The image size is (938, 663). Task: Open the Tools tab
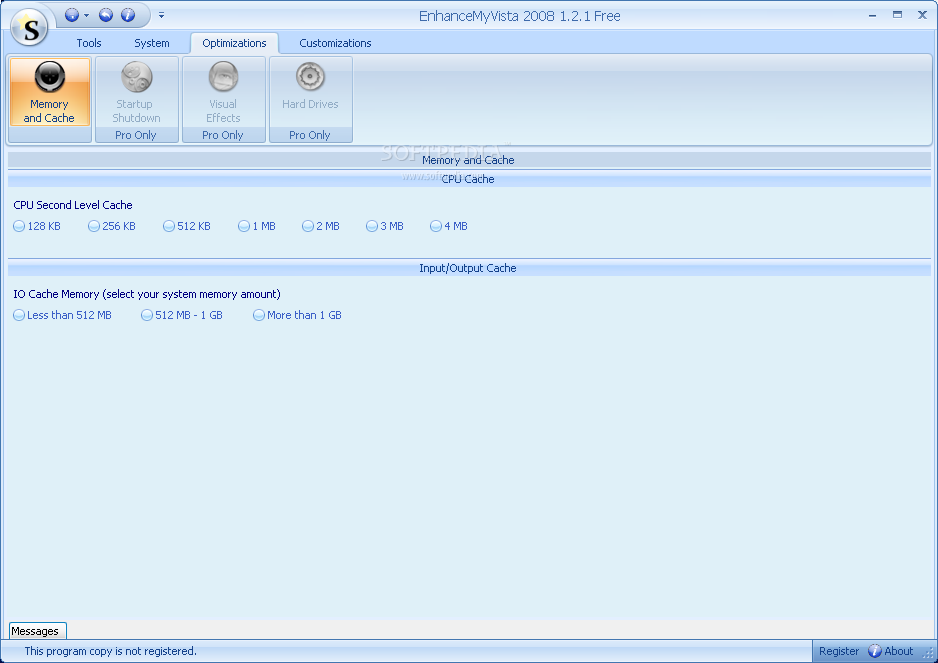click(89, 43)
